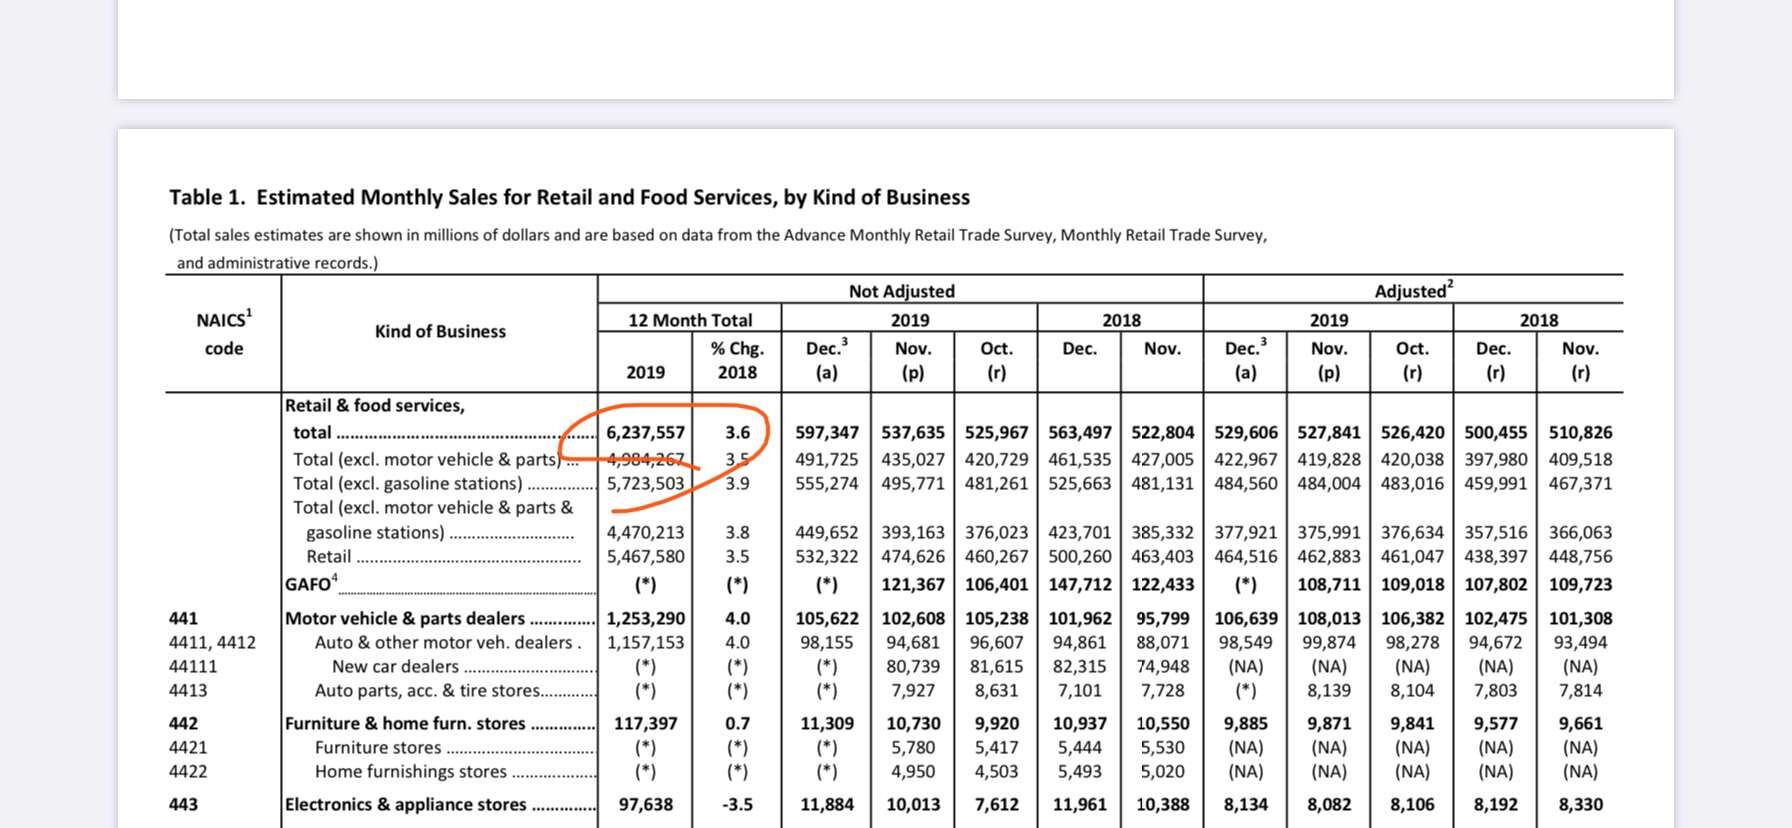Select the 510,826 cell
Viewport: 1792px width, 828px height.
tap(1580, 432)
